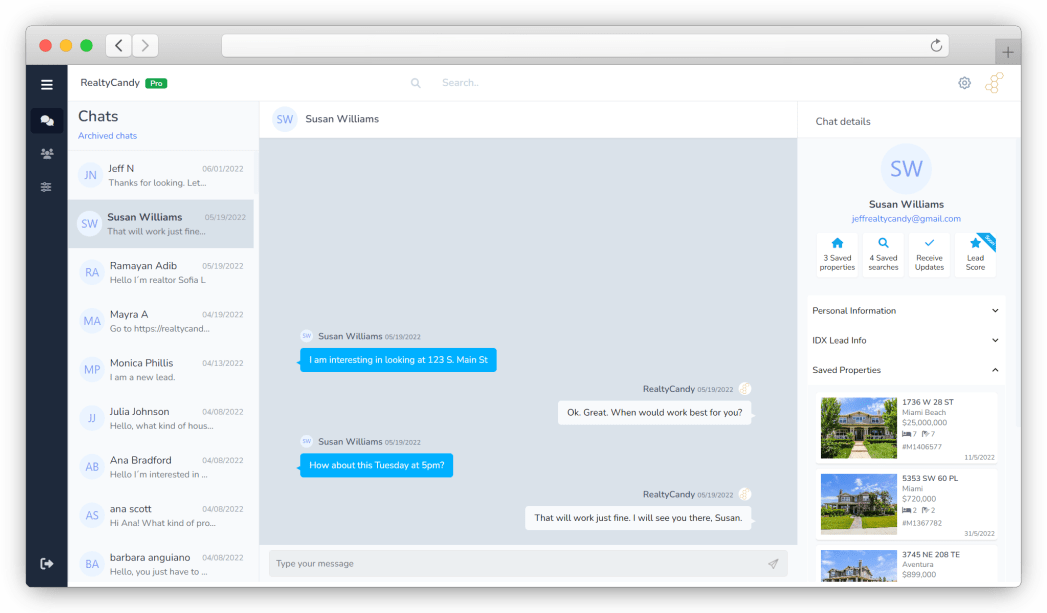1047x613 pixels.
Task: Expand the IDX Lead Info section
Action: click(x=906, y=341)
